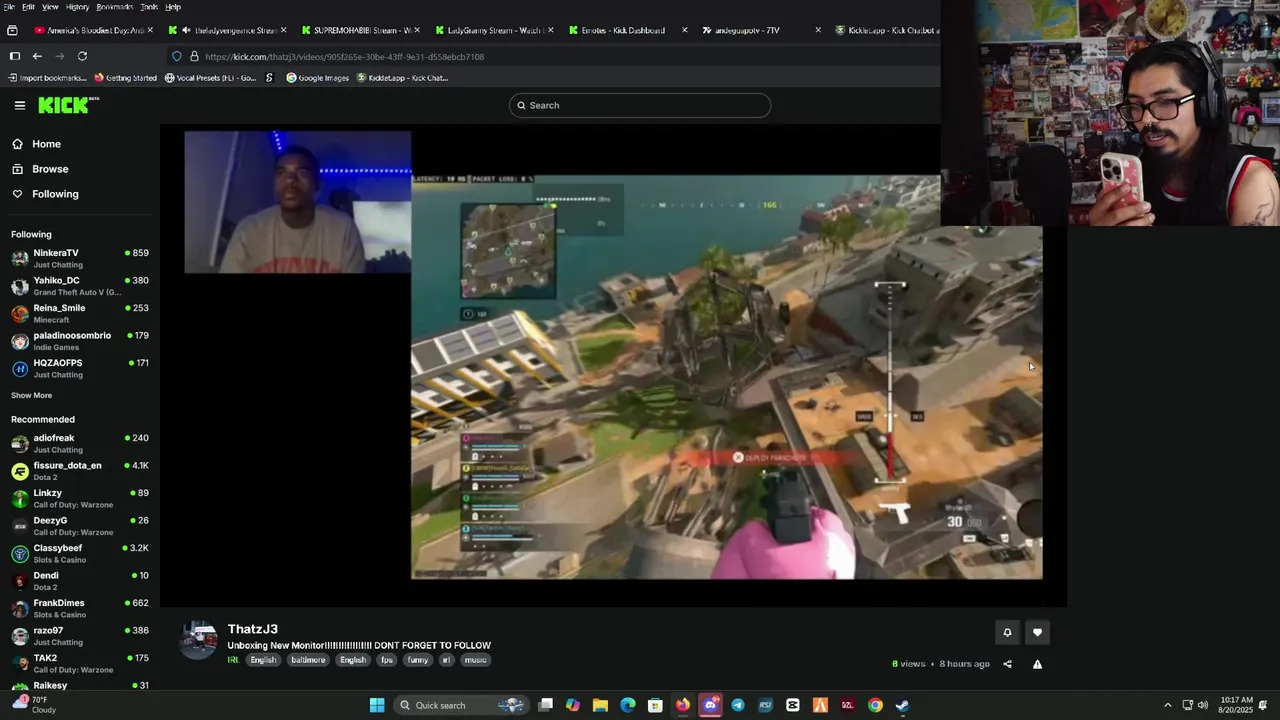
Task: Open Browse in the Kick sidebar
Action: (50, 169)
